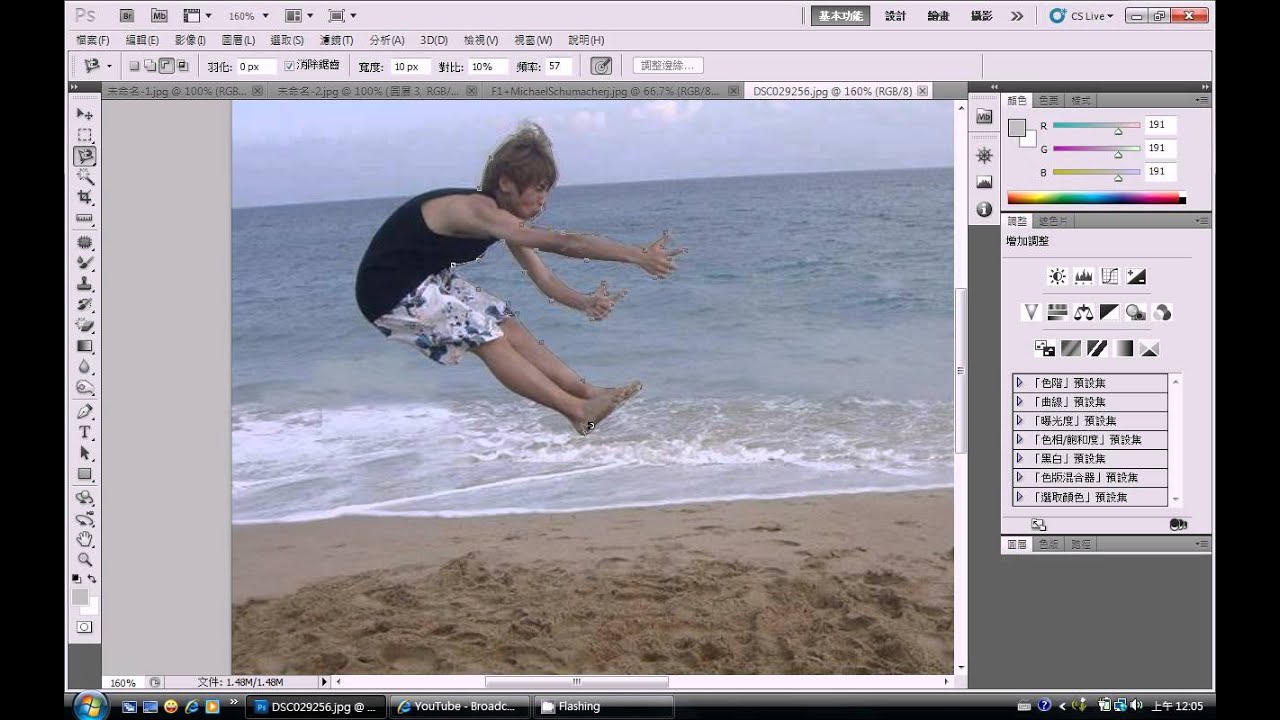Select the Pen tool
Screen dimensions: 1280x720
click(85, 411)
